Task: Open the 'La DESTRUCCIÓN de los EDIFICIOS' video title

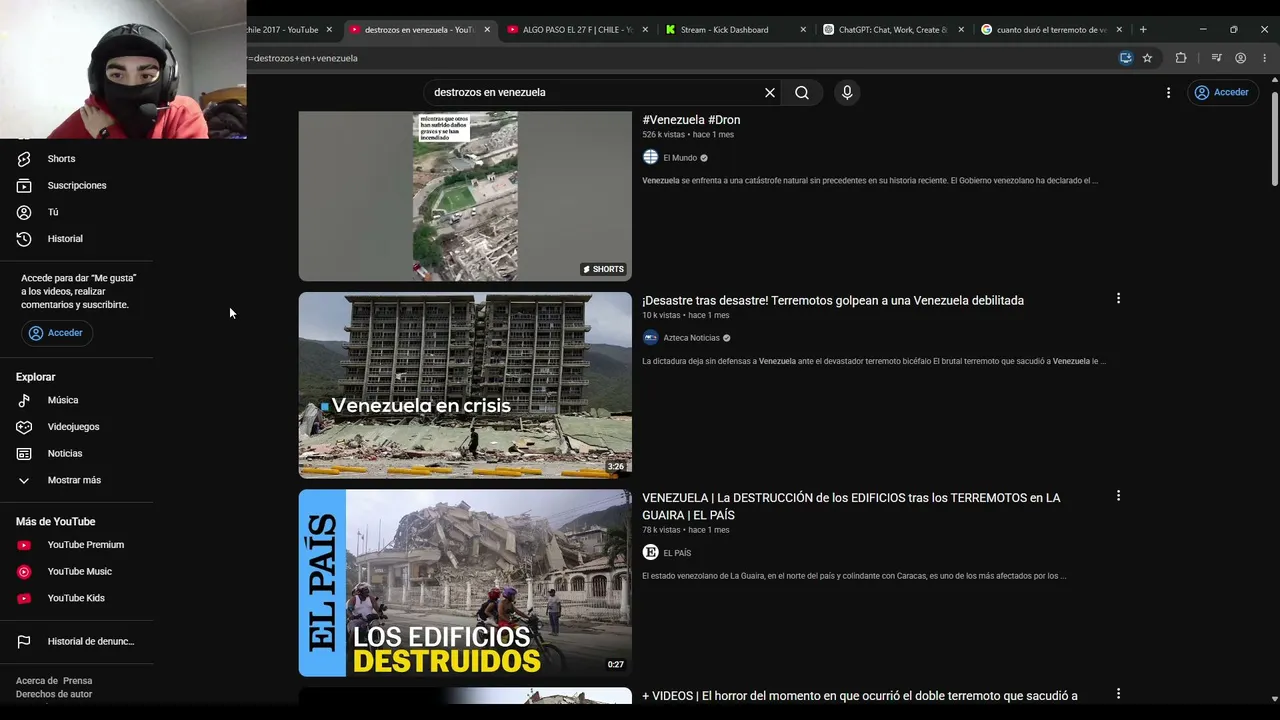Action: [851, 506]
